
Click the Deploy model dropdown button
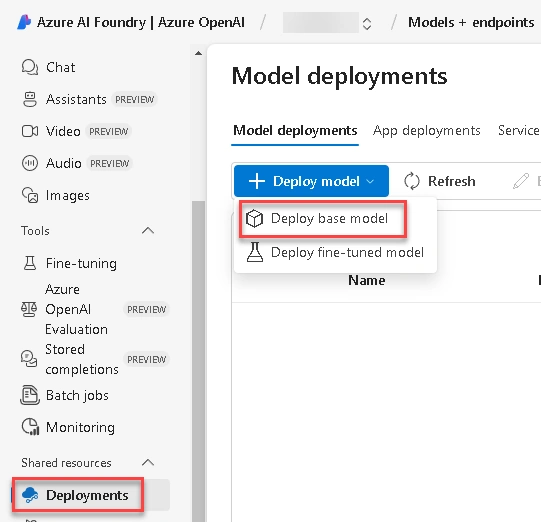point(311,181)
